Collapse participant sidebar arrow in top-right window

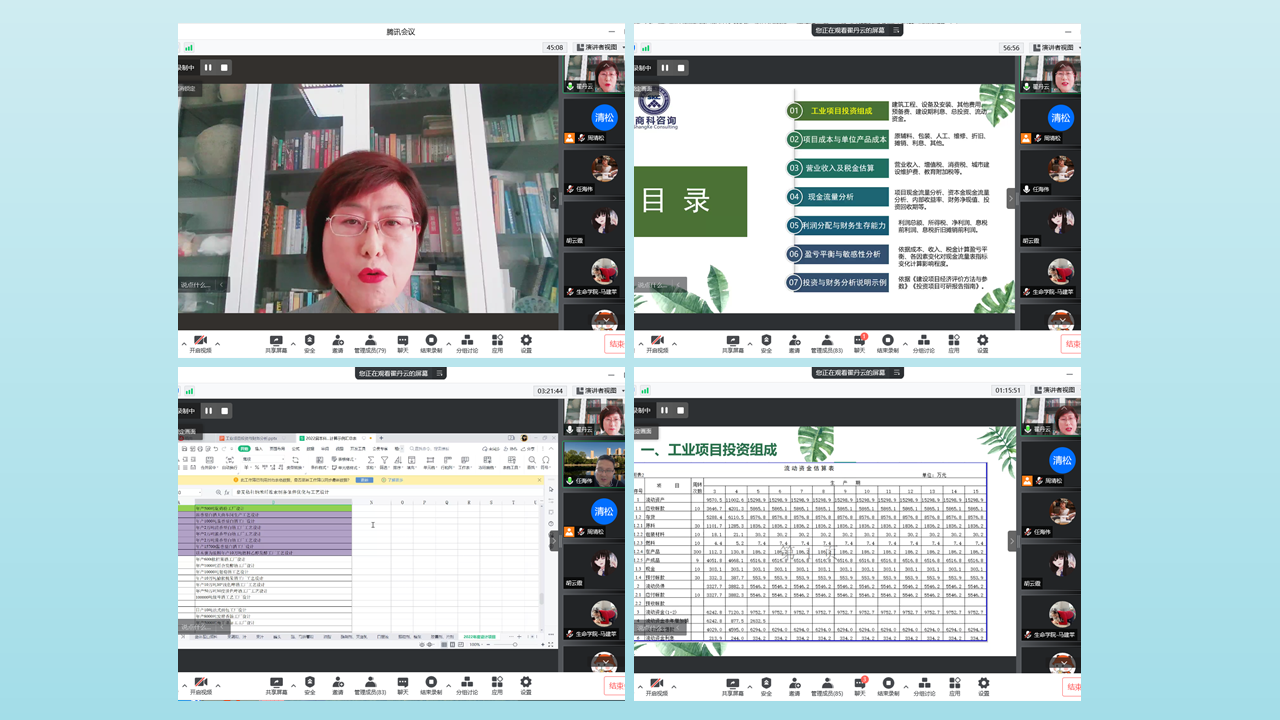click(1011, 198)
